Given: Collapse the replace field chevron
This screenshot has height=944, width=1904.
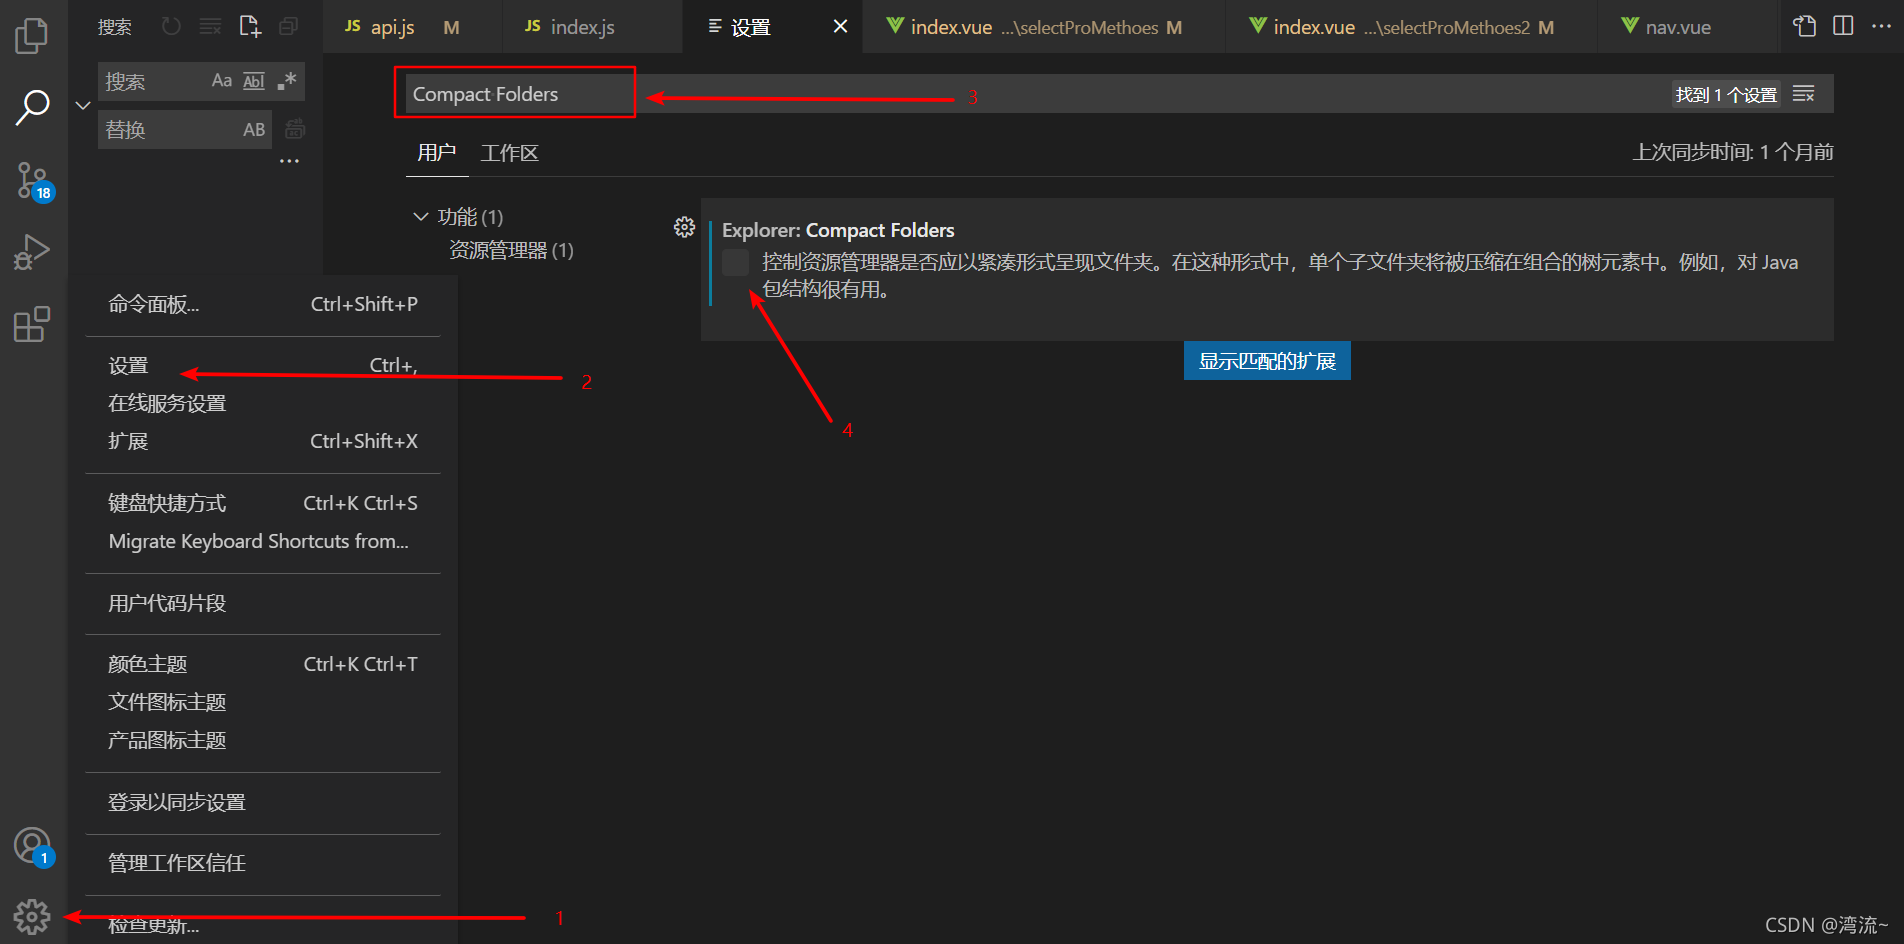Looking at the screenshot, I should (83, 105).
